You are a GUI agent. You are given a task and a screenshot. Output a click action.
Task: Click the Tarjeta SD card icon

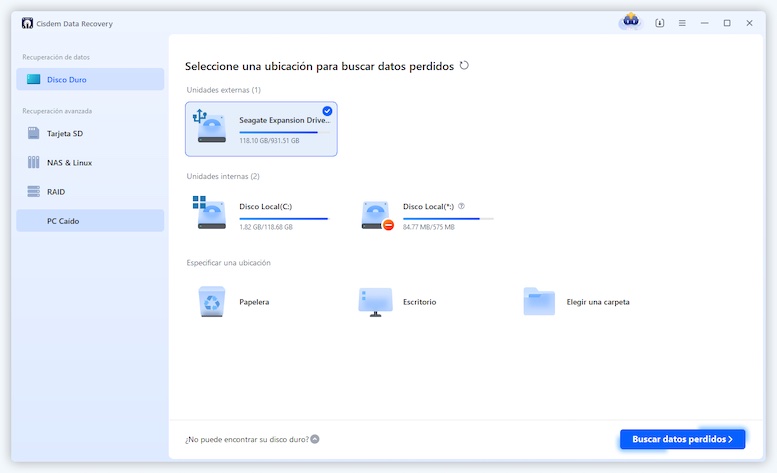click(33, 133)
